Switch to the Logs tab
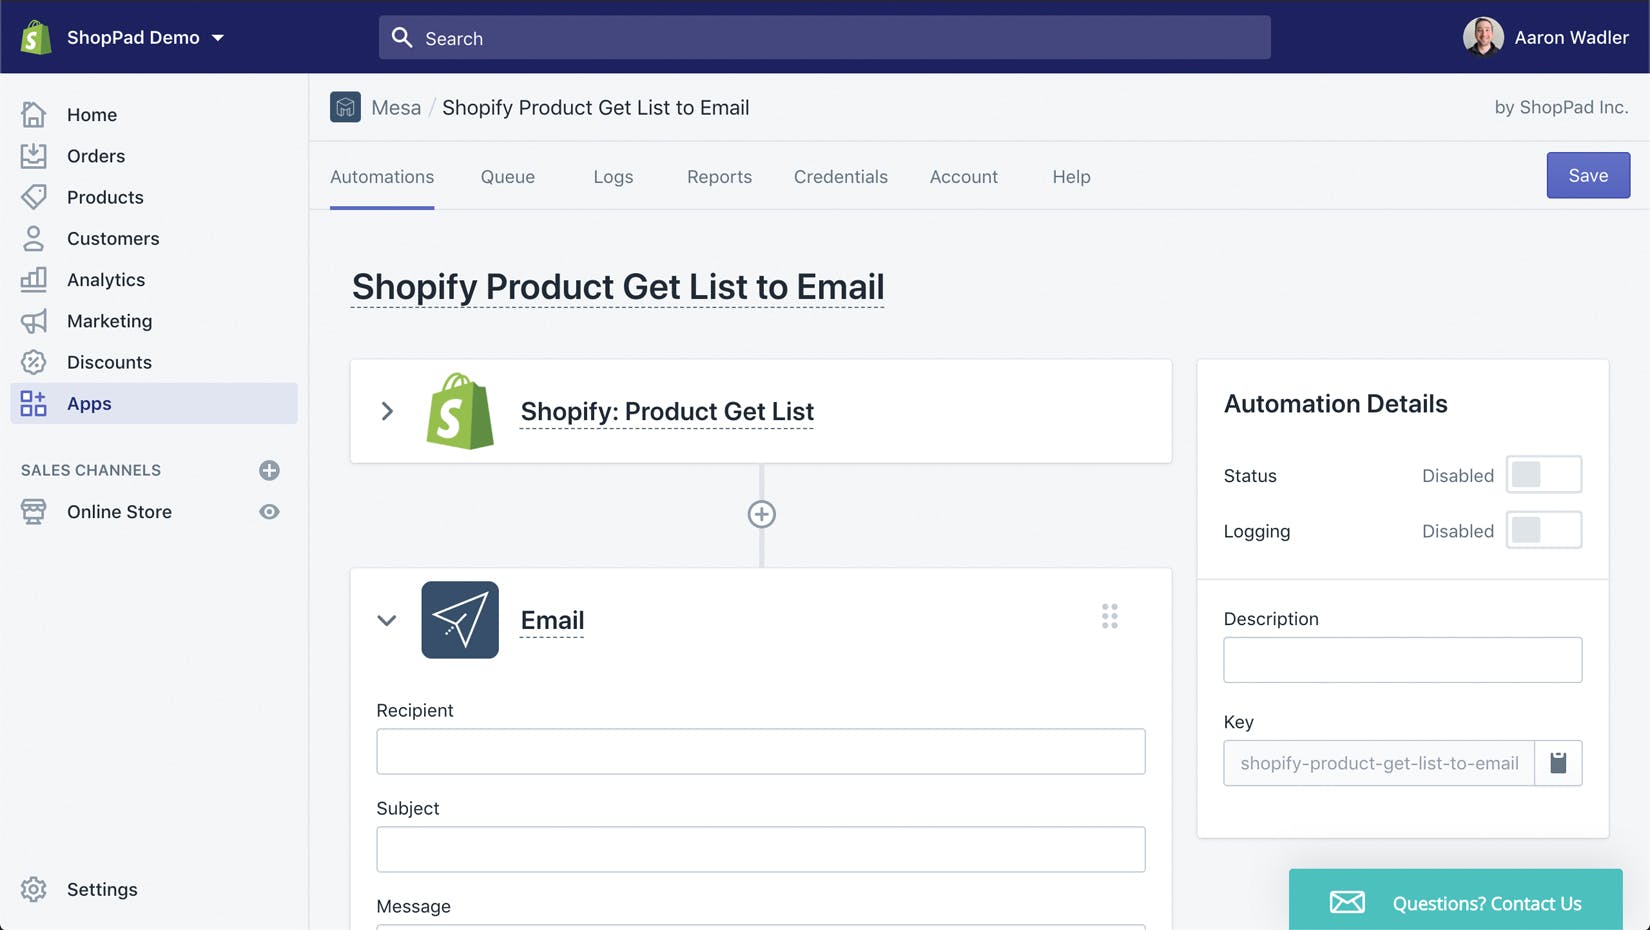The width and height of the screenshot is (1650, 930). point(613,176)
